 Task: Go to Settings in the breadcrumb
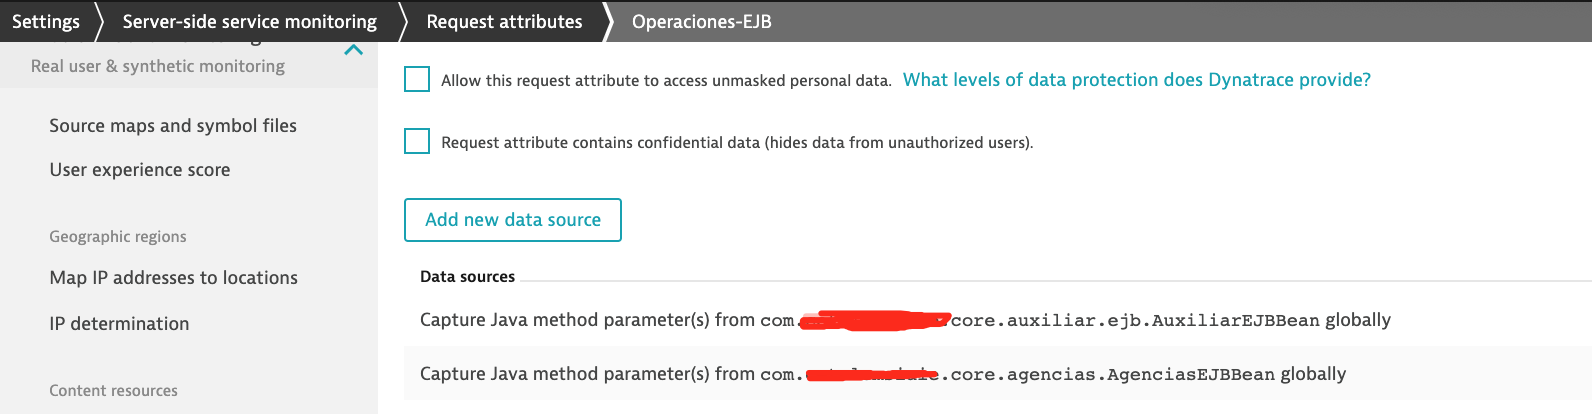pos(46,21)
